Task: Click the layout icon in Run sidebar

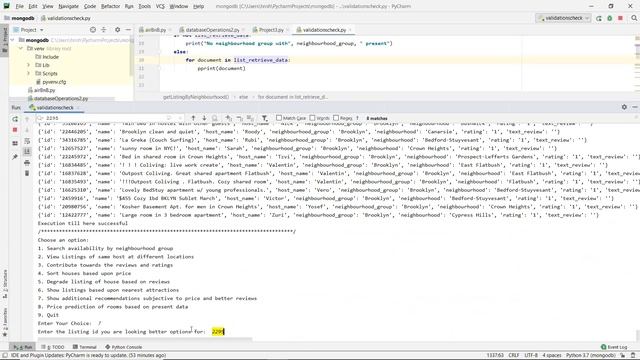Action: pyautogui.click(x=15, y=143)
